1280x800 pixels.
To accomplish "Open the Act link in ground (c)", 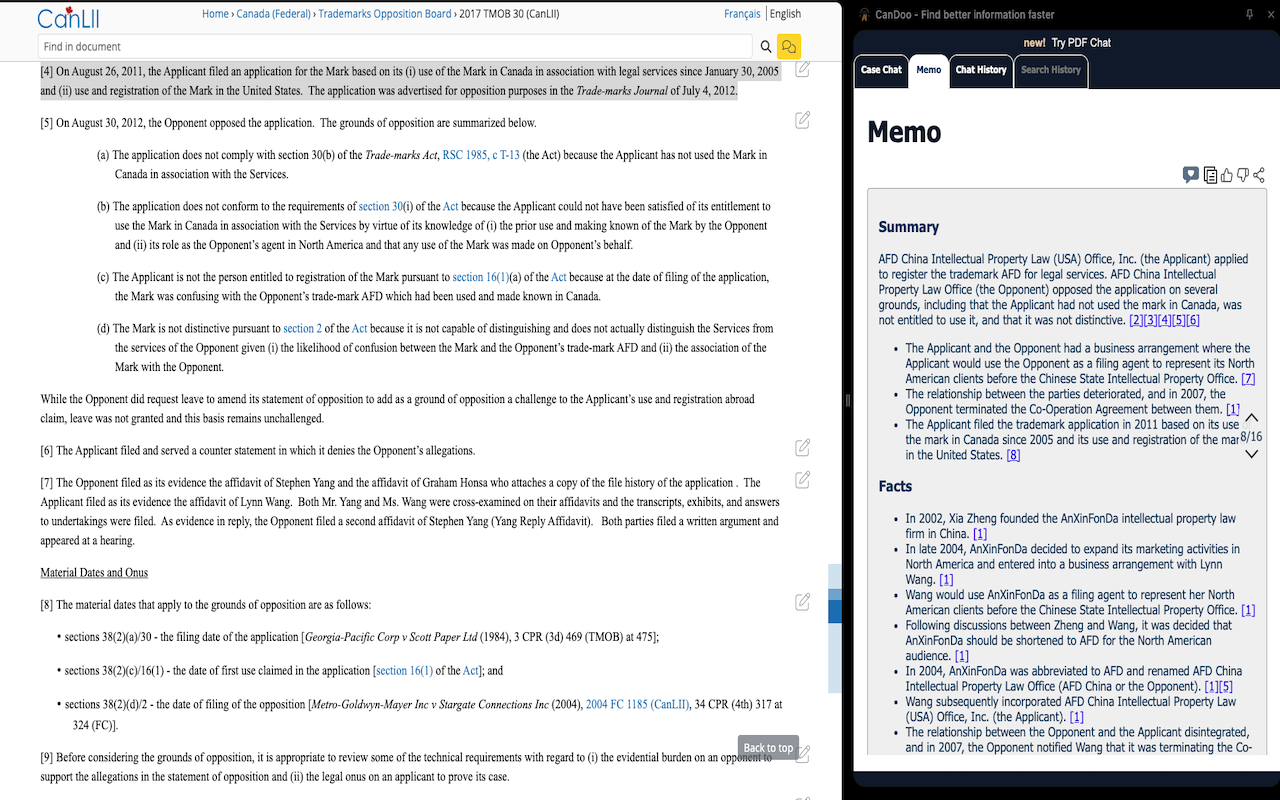I will point(559,277).
